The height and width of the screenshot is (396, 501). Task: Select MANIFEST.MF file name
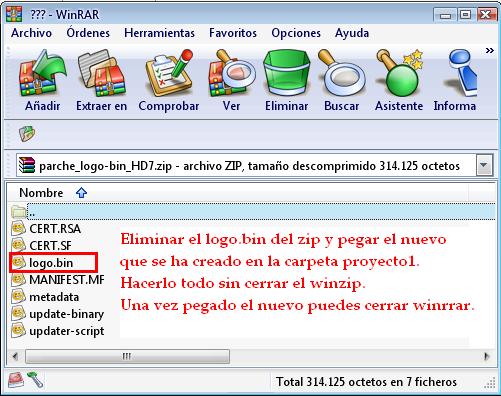67,280
